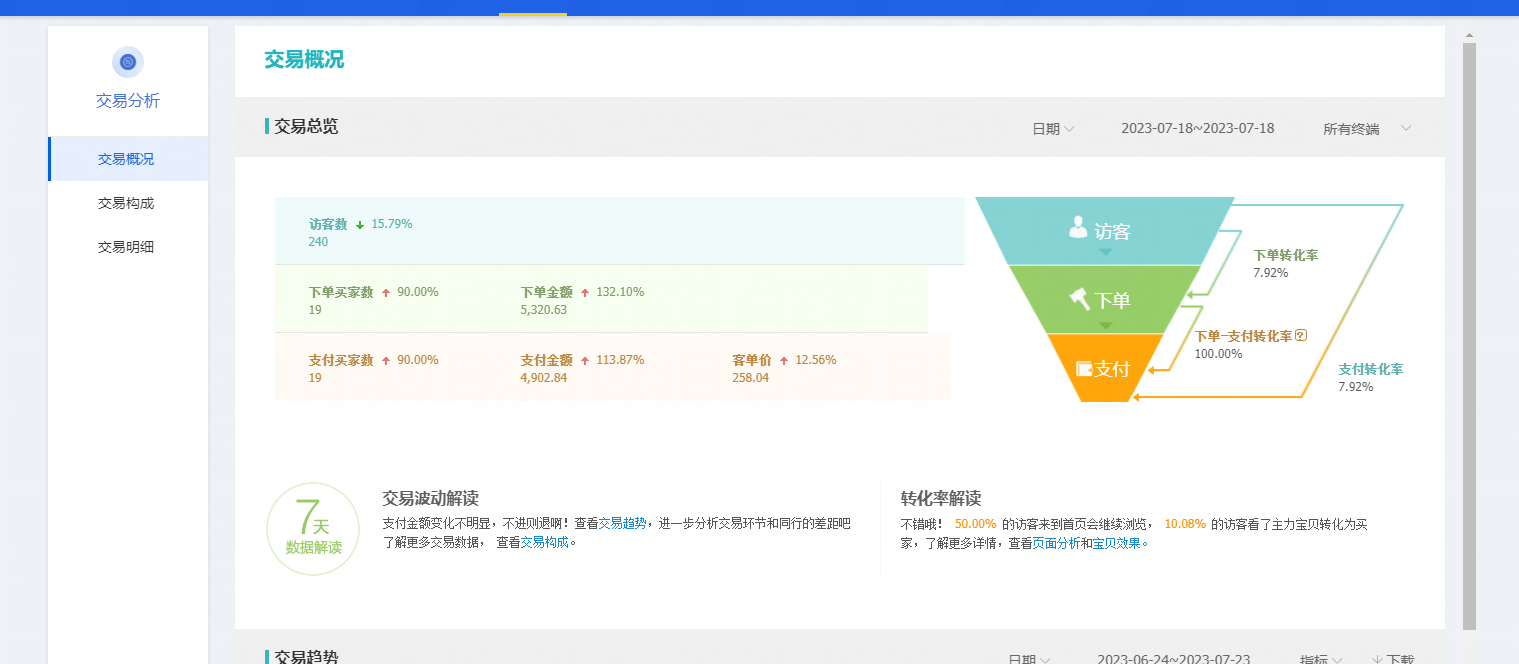Click the 下载 download icon at bottom right
This screenshot has width=1519, height=664.
click(x=1378, y=658)
